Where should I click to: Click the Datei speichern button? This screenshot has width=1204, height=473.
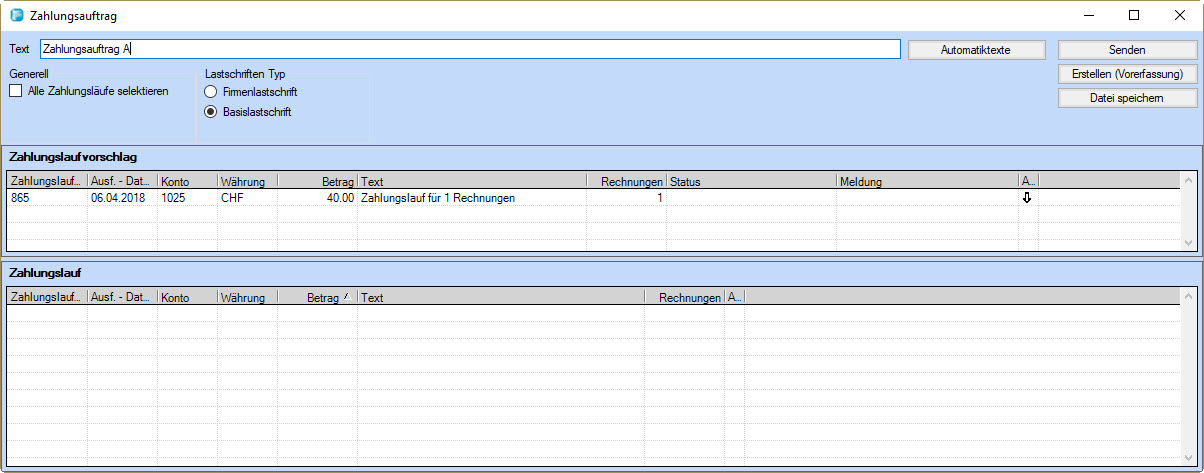[1127, 98]
